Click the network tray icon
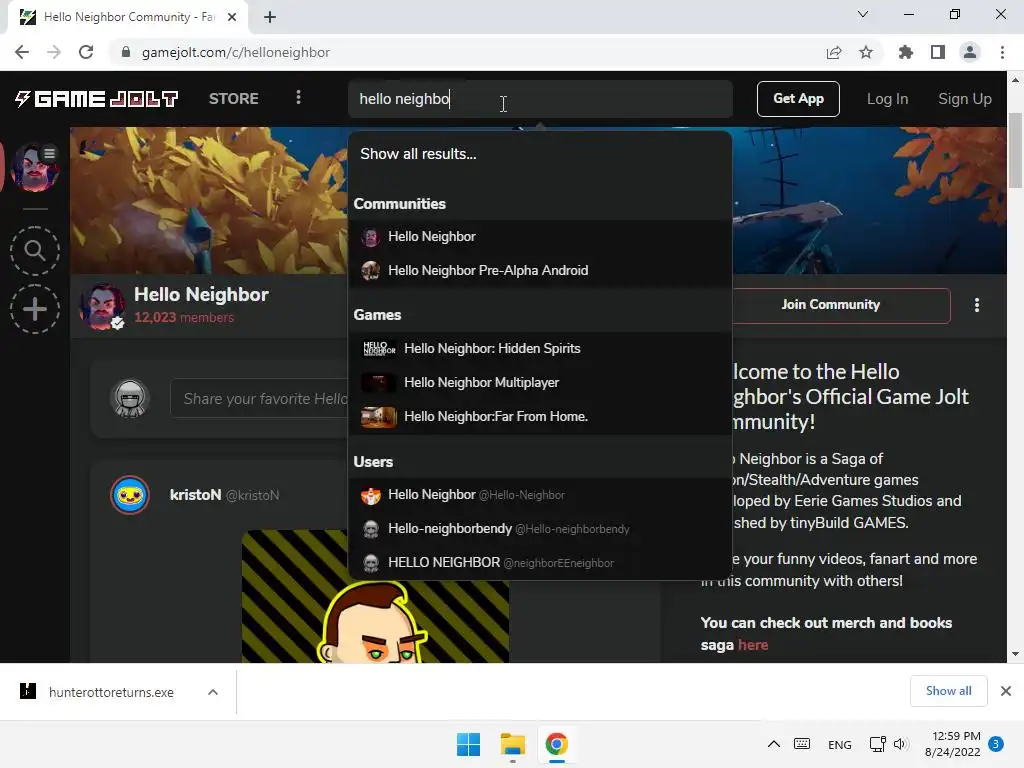 [x=878, y=744]
